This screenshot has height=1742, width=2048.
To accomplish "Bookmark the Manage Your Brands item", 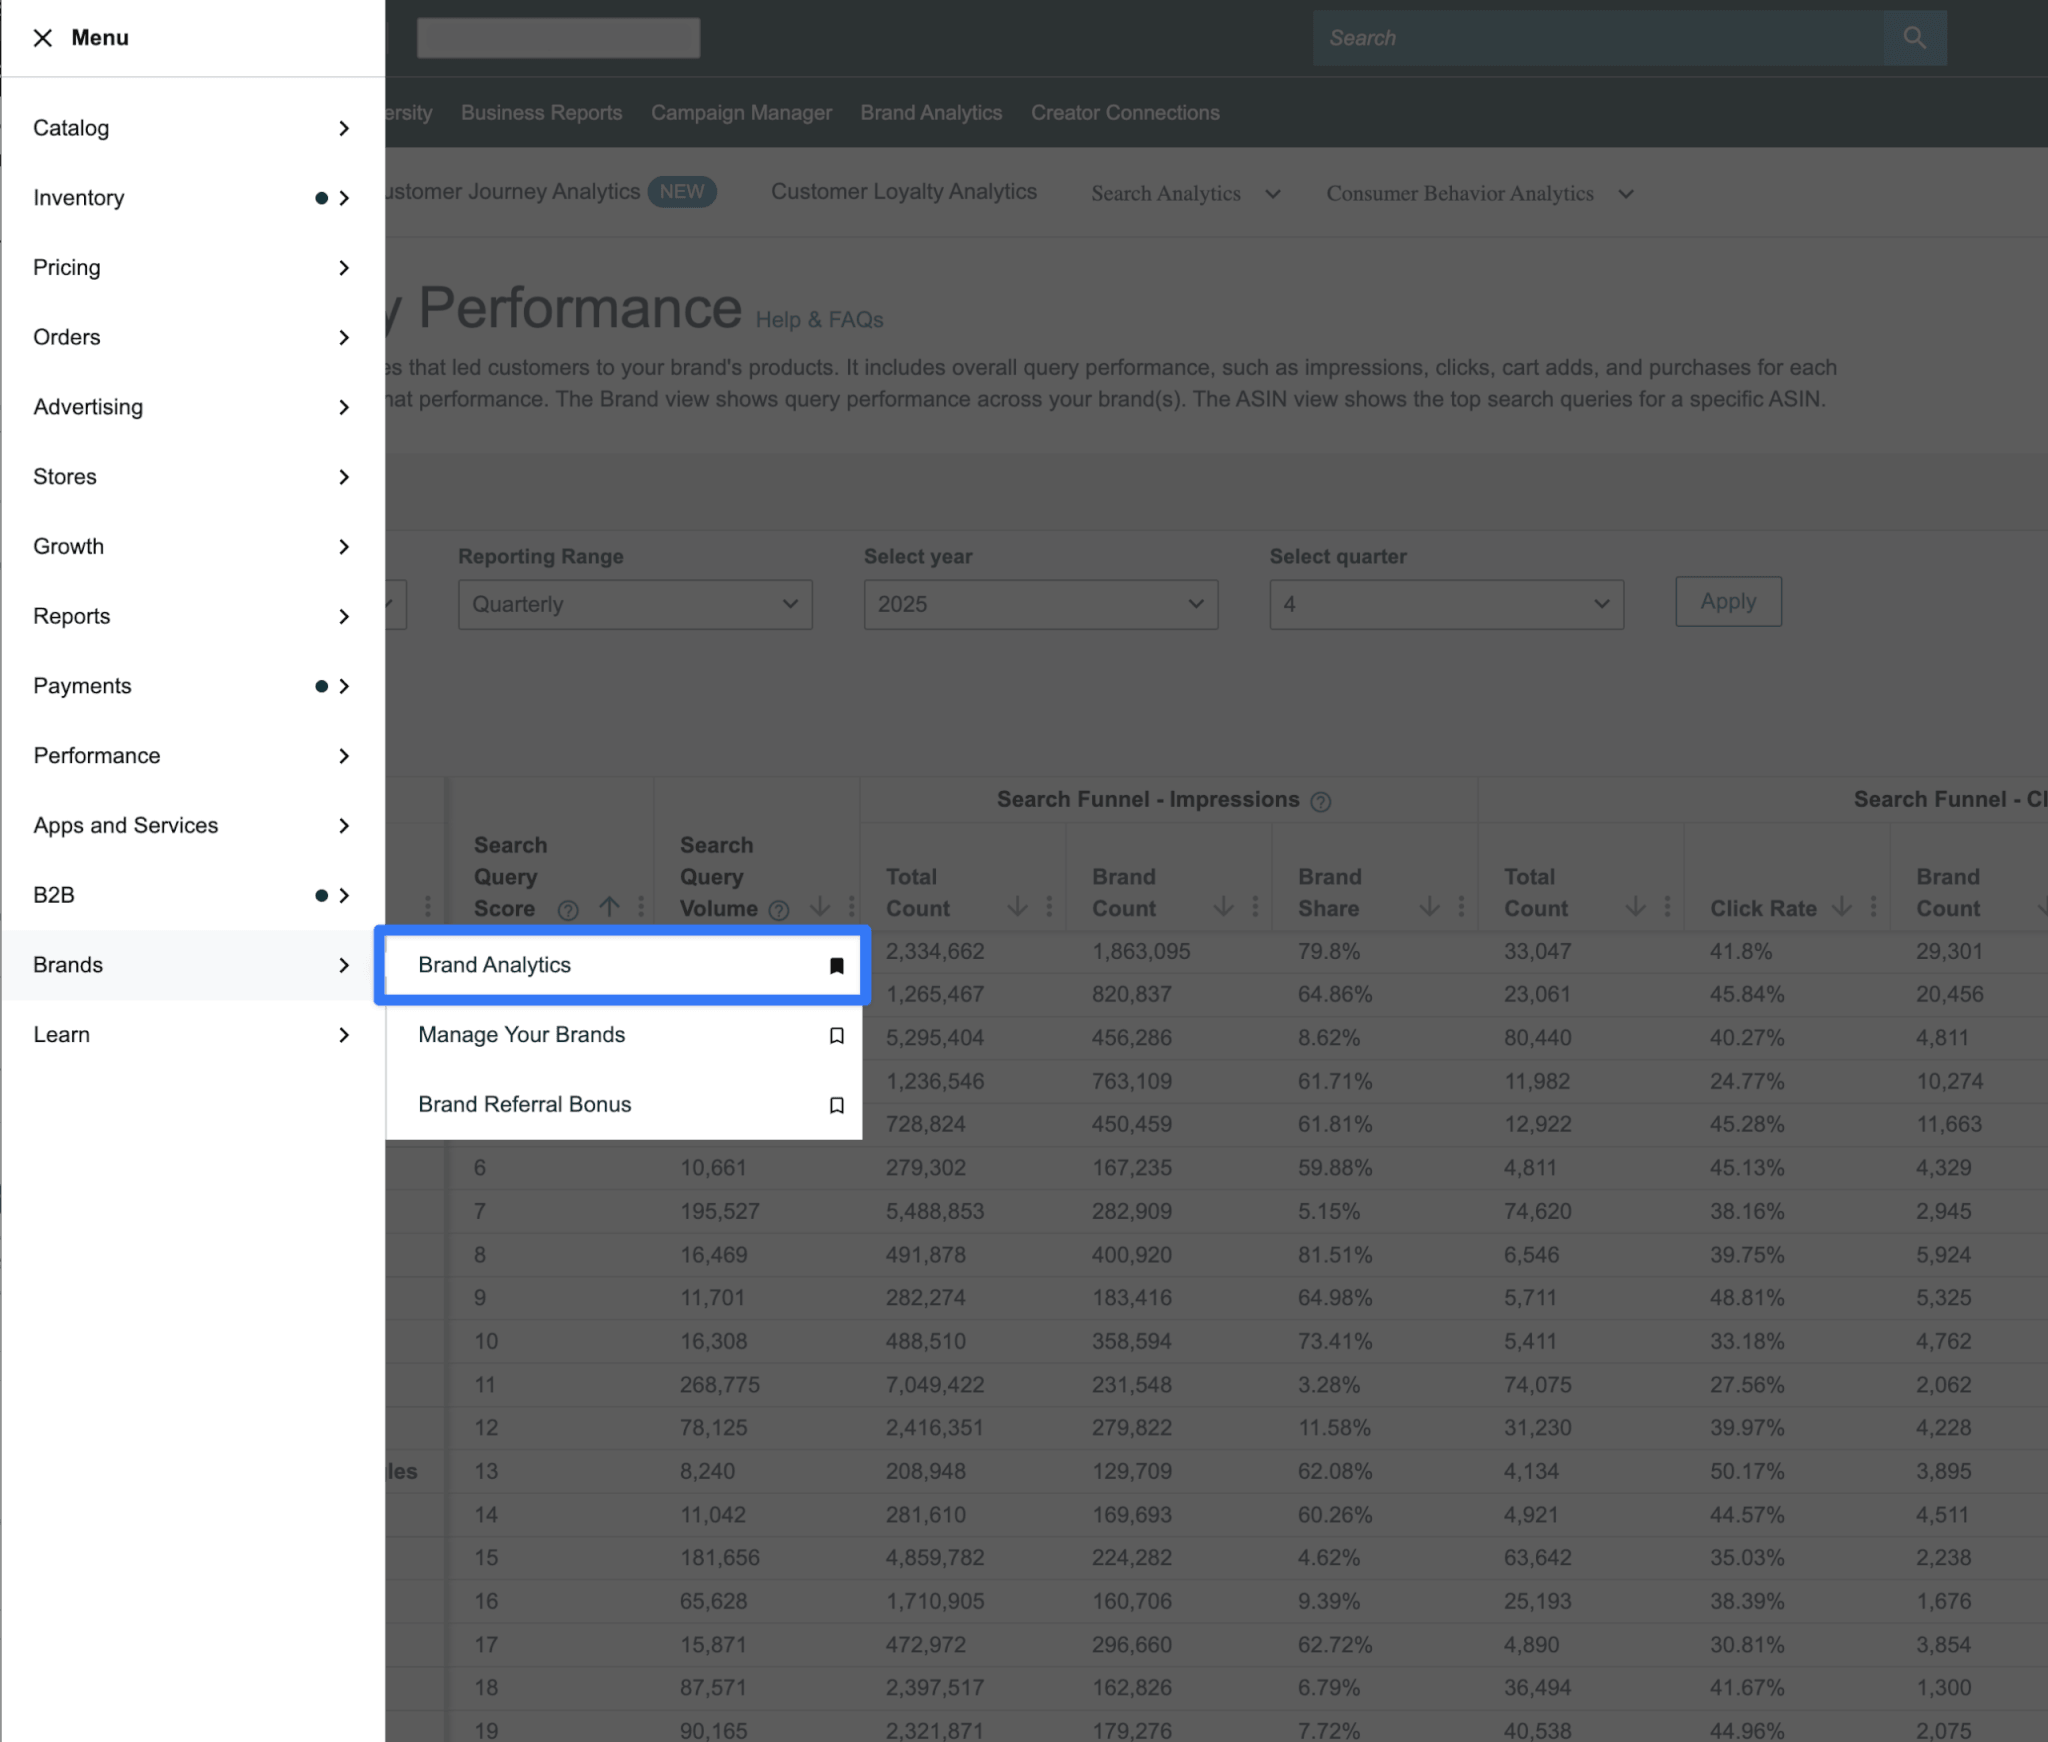I will (837, 1035).
